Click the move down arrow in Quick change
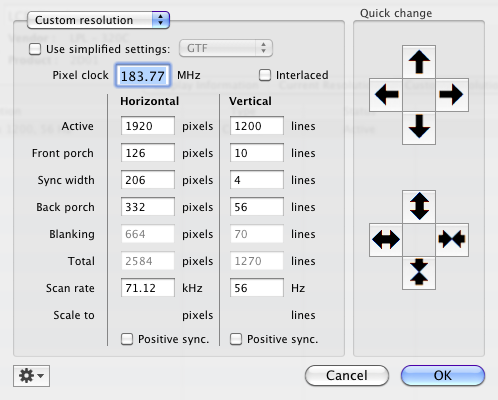The image size is (498, 400). [x=419, y=128]
